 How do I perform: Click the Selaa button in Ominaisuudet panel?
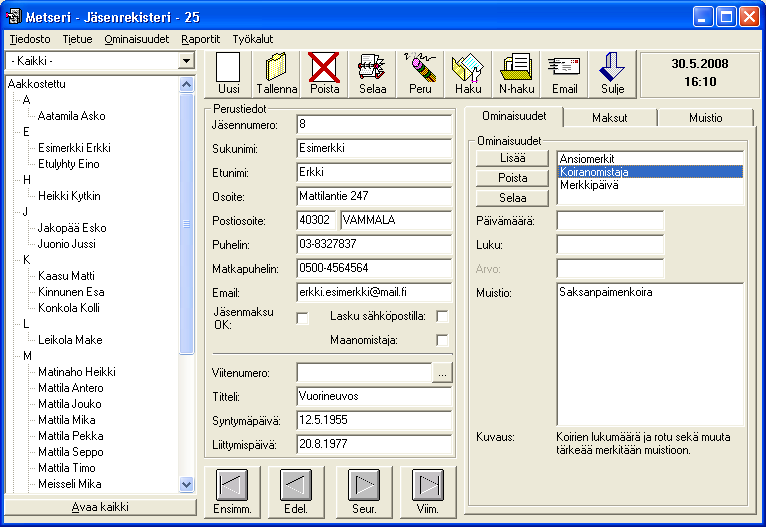pos(512,198)
